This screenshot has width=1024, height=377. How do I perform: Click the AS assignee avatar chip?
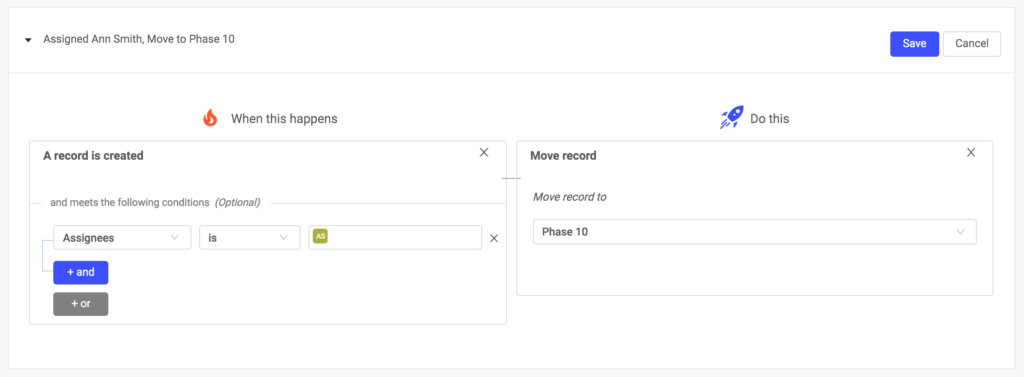pos(320,237)
